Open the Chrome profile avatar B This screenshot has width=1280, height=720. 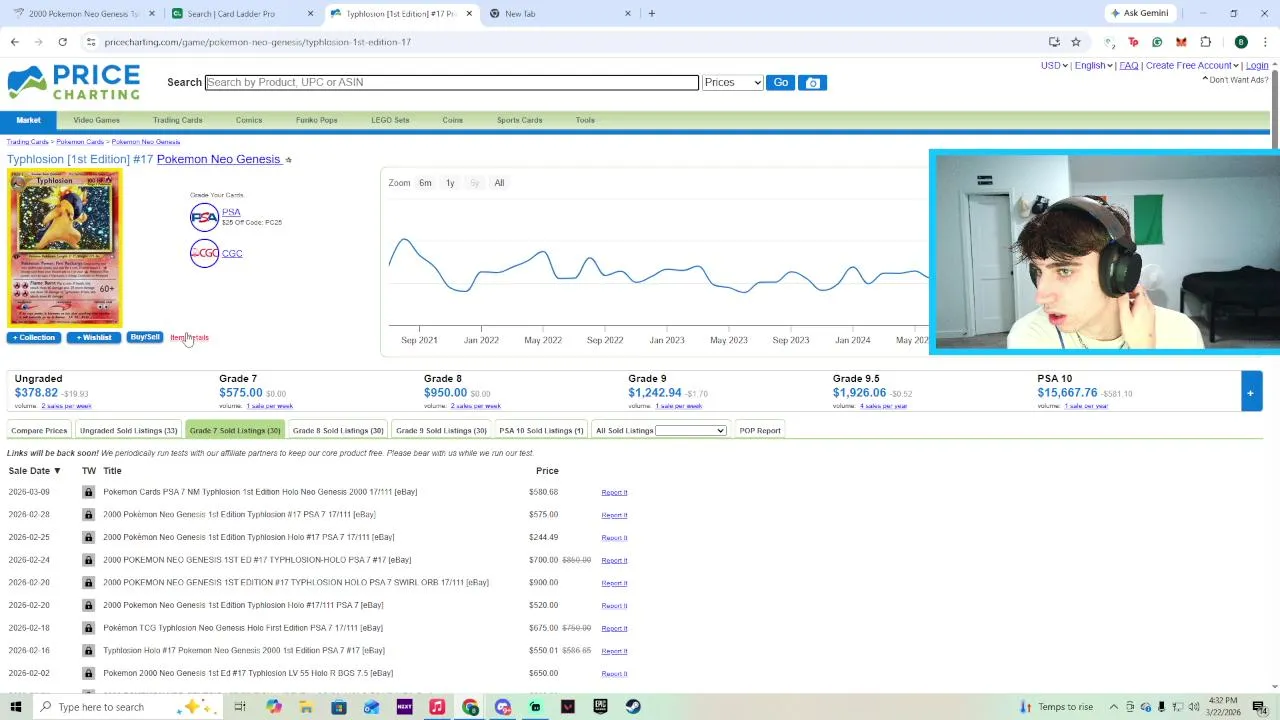coord(1241,42)
